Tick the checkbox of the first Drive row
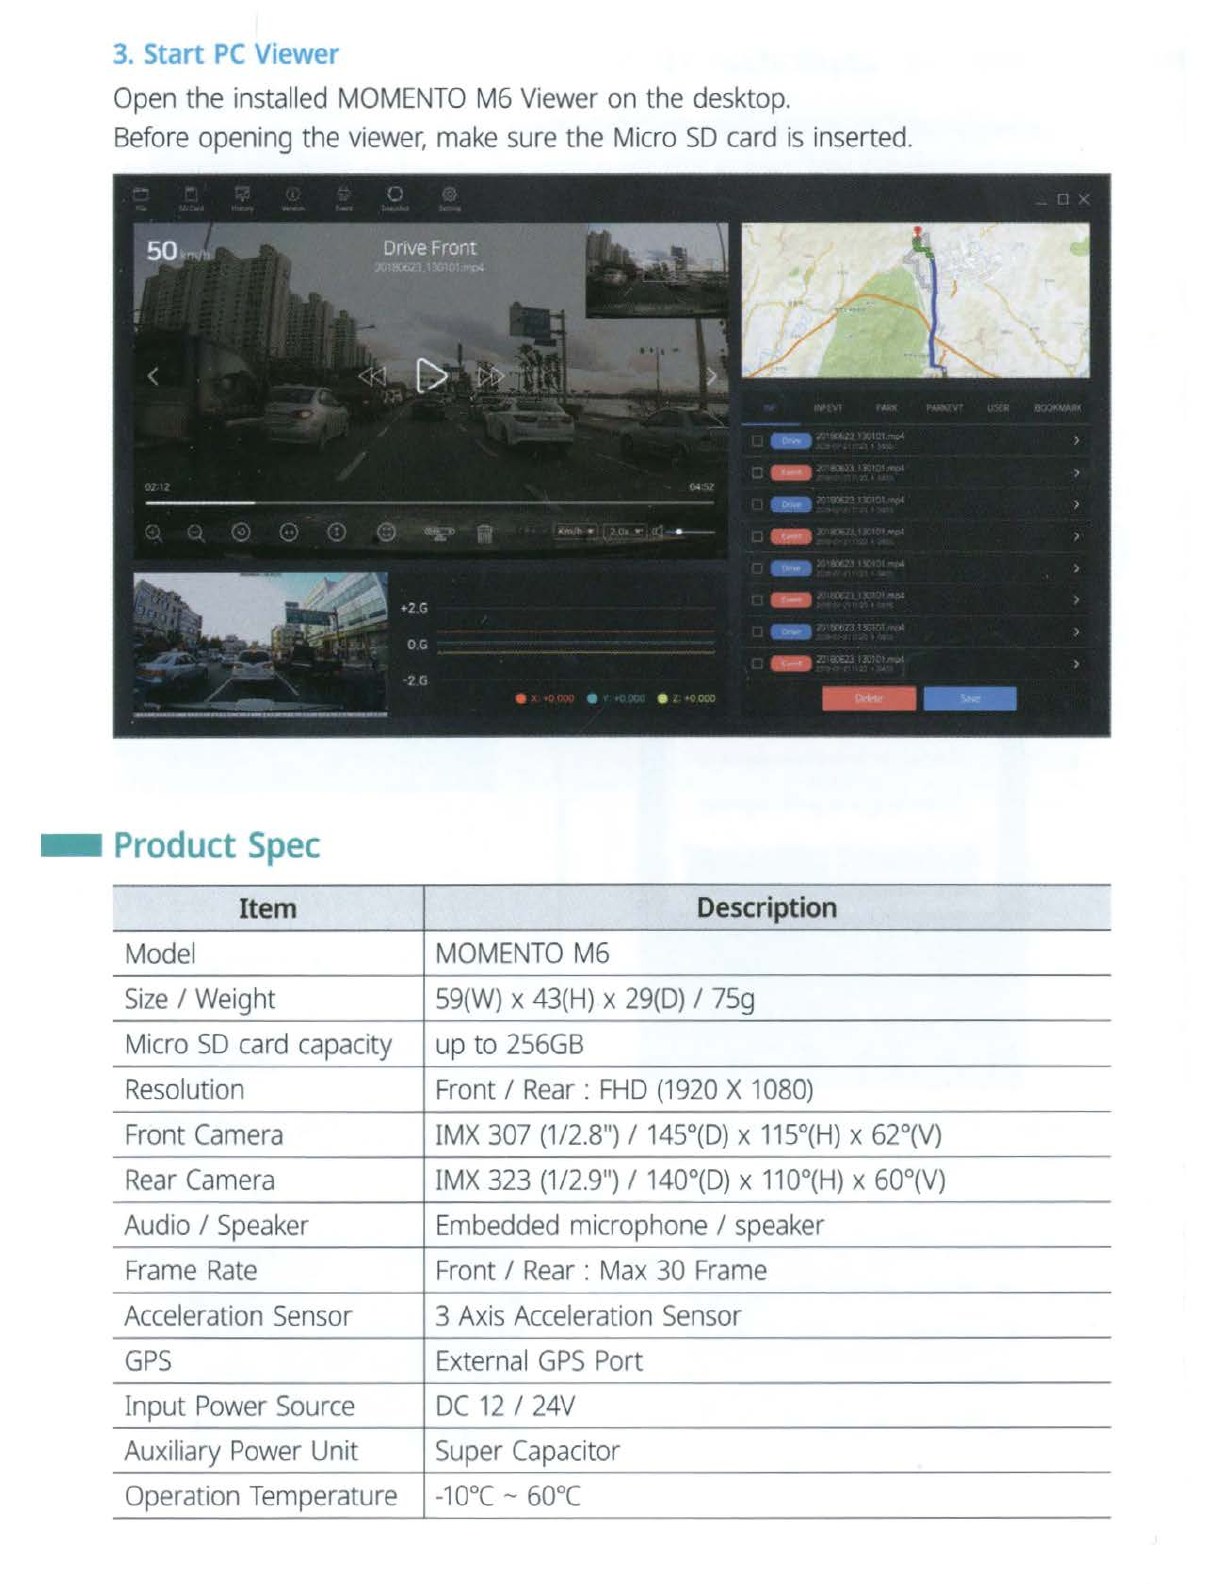1224x1584 pixels. pos(757,441)
